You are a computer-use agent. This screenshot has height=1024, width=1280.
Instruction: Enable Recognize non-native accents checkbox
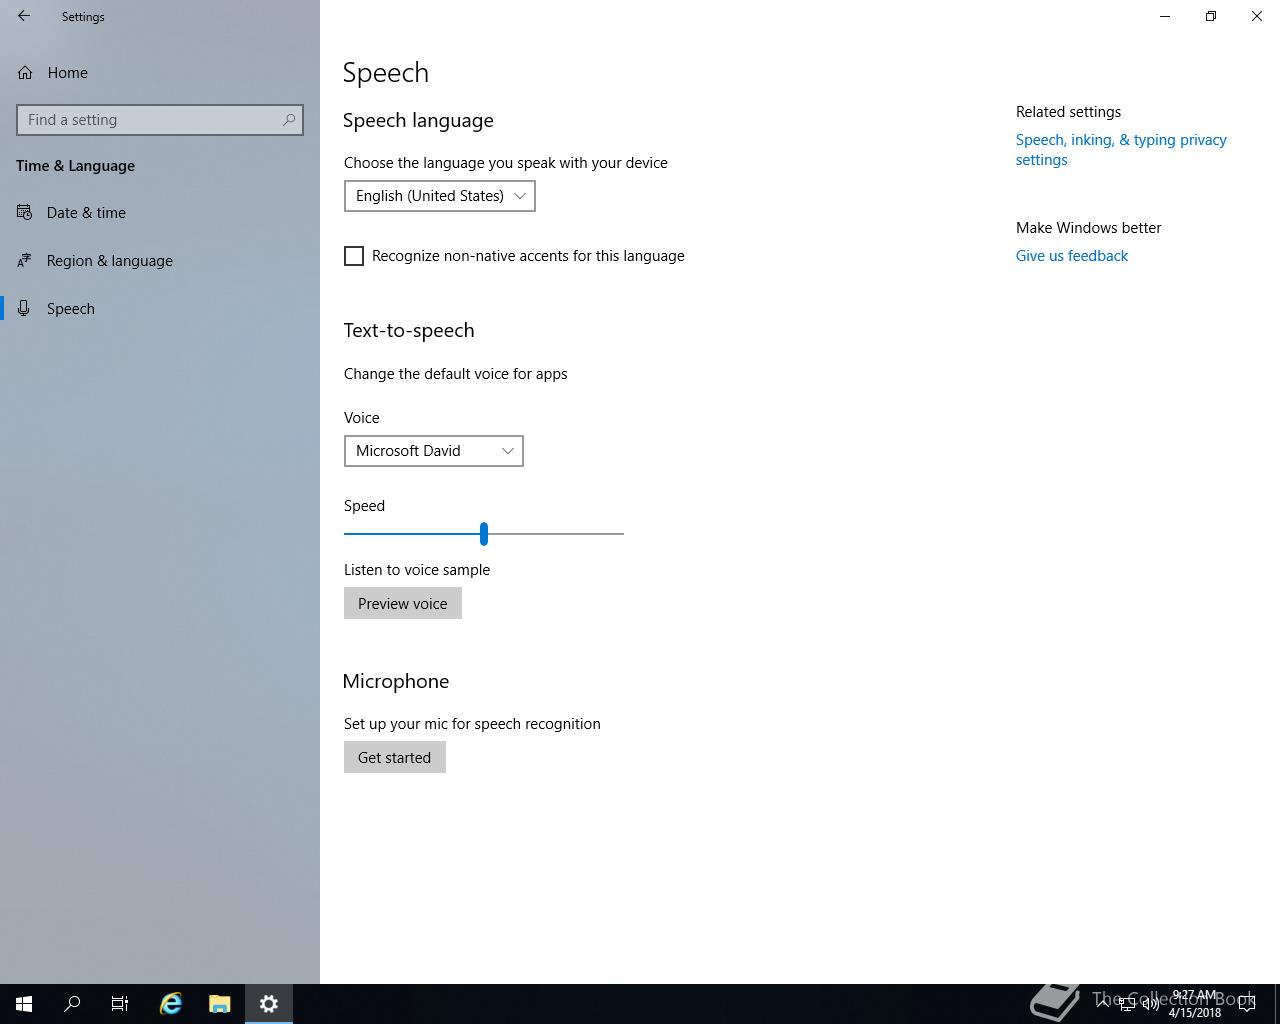pyautogui.click(x=354, y=256)
